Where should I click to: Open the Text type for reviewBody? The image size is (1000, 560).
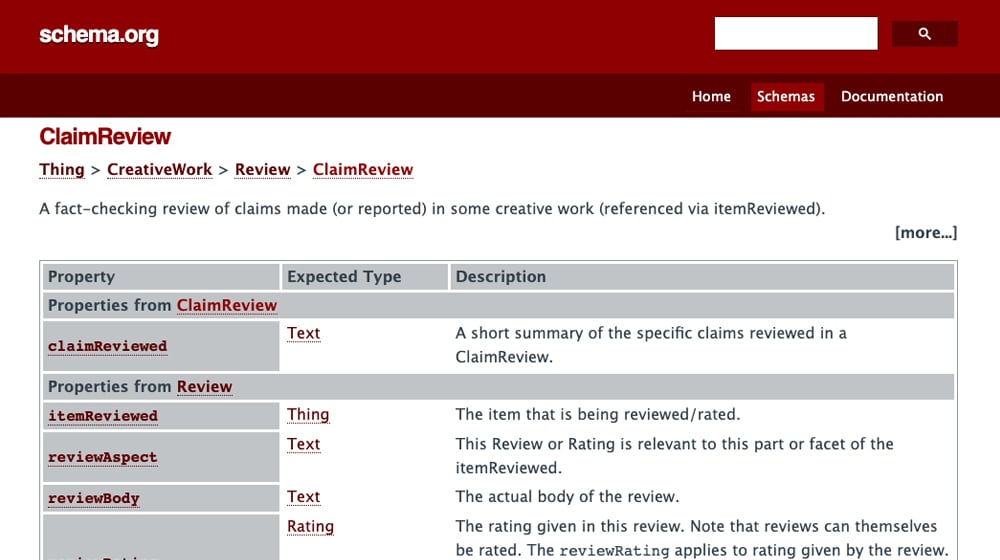point(304,497)
